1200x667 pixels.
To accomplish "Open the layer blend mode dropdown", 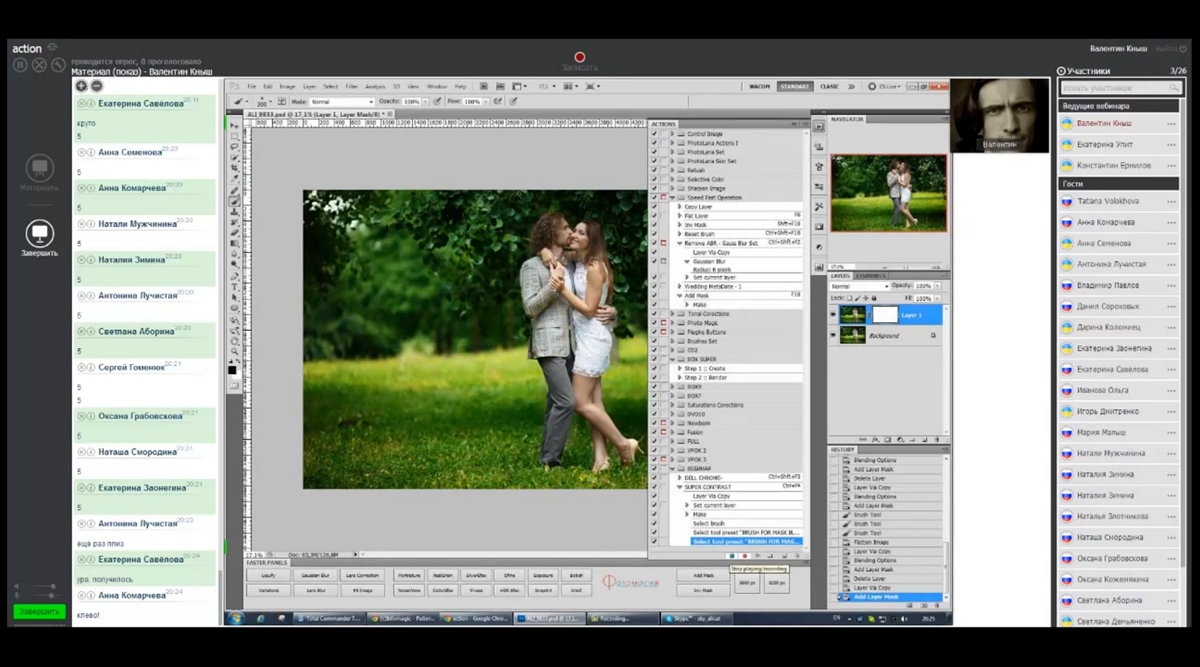I will tap(859, 286).
